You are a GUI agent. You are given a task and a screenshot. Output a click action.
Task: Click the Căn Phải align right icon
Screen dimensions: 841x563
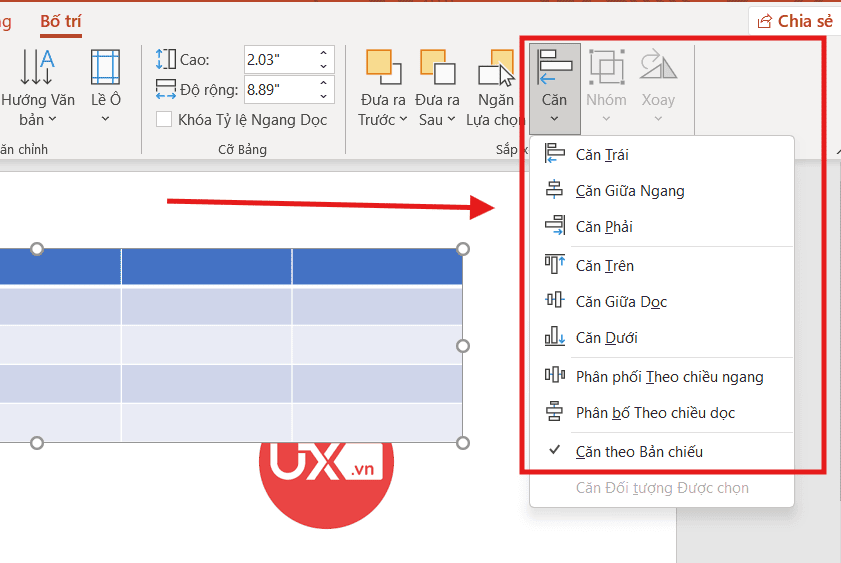click(x=554, y=226)
